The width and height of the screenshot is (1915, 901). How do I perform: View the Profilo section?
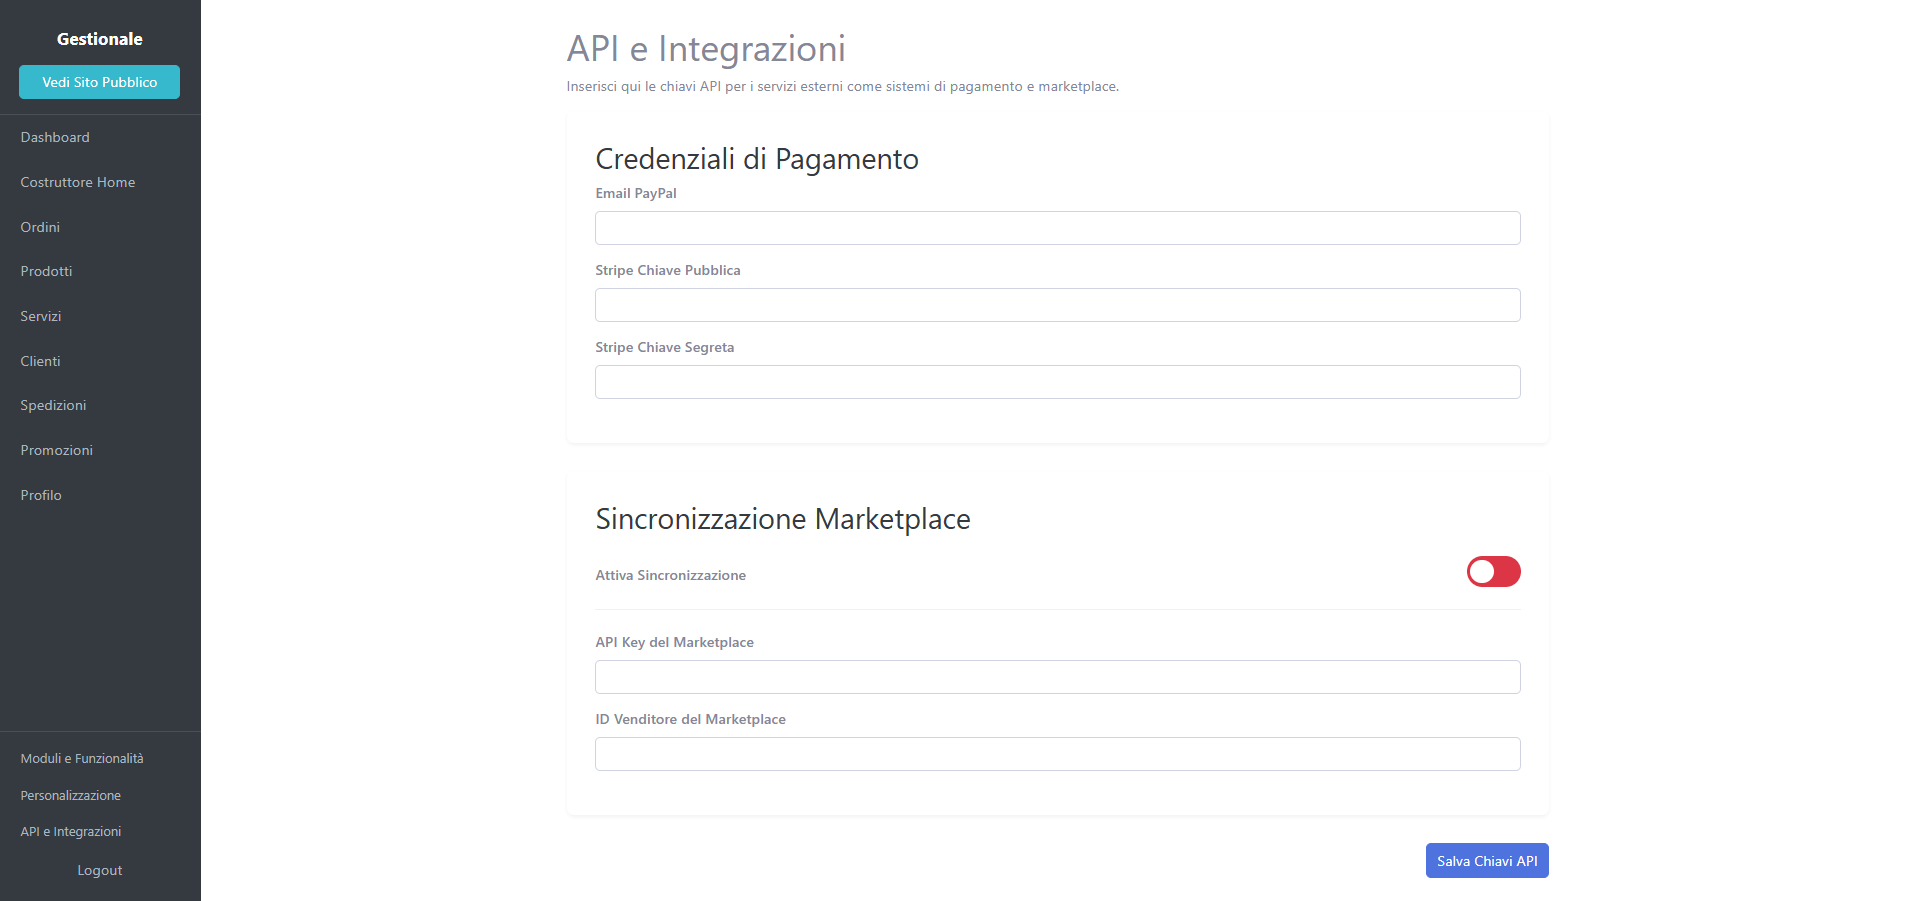point(41,495)
